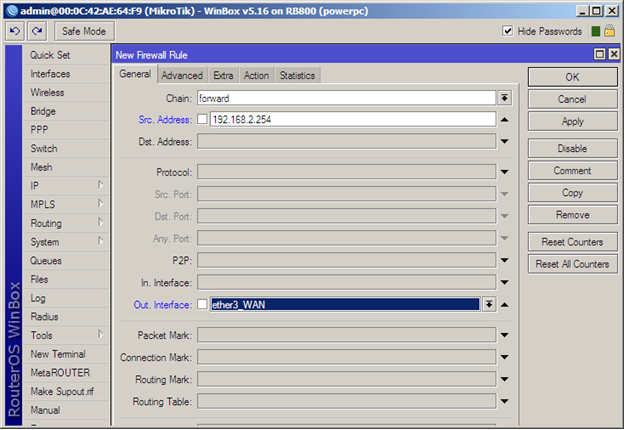625x430 pixels.
Task: Expand the Routing Table field
Action: [x=504, y=401]
